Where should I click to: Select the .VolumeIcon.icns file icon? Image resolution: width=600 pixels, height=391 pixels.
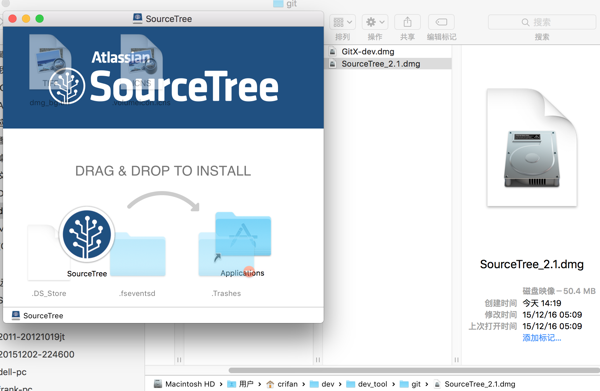pyautogui.click(x=142, y=62)
